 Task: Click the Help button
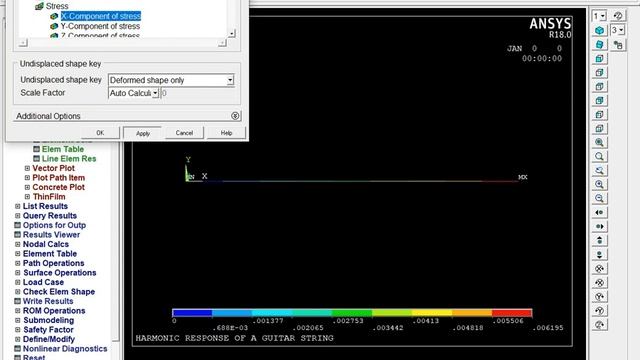tap(227, 133)
